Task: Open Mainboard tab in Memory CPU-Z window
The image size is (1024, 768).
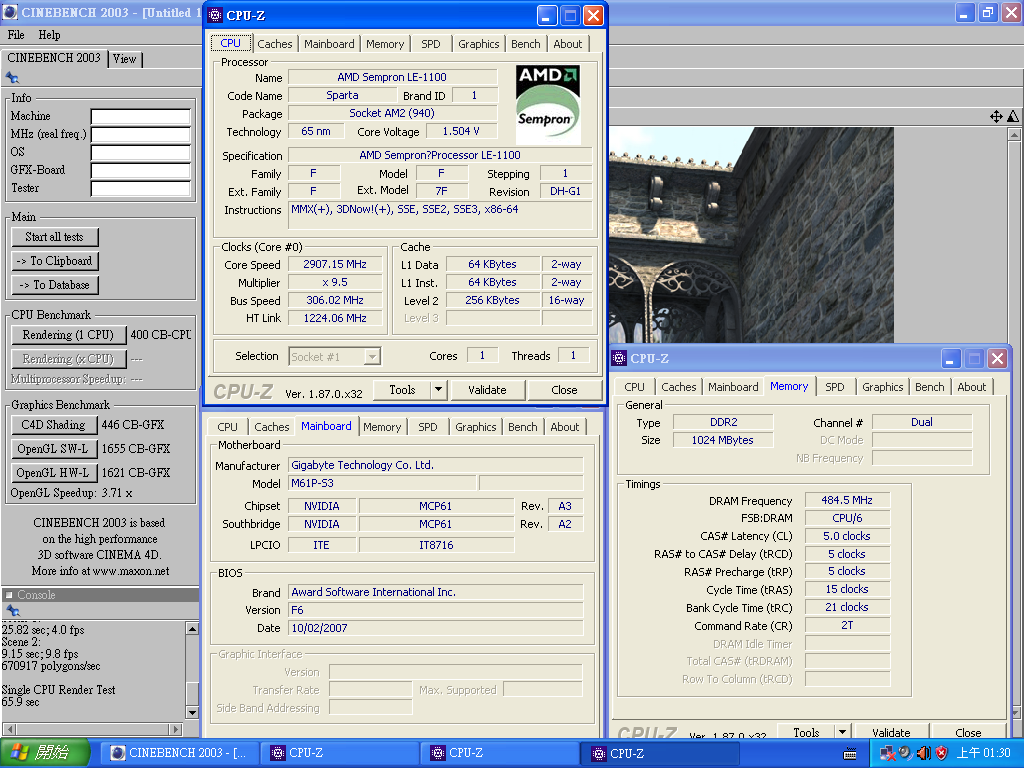Action: pos(733,387)
